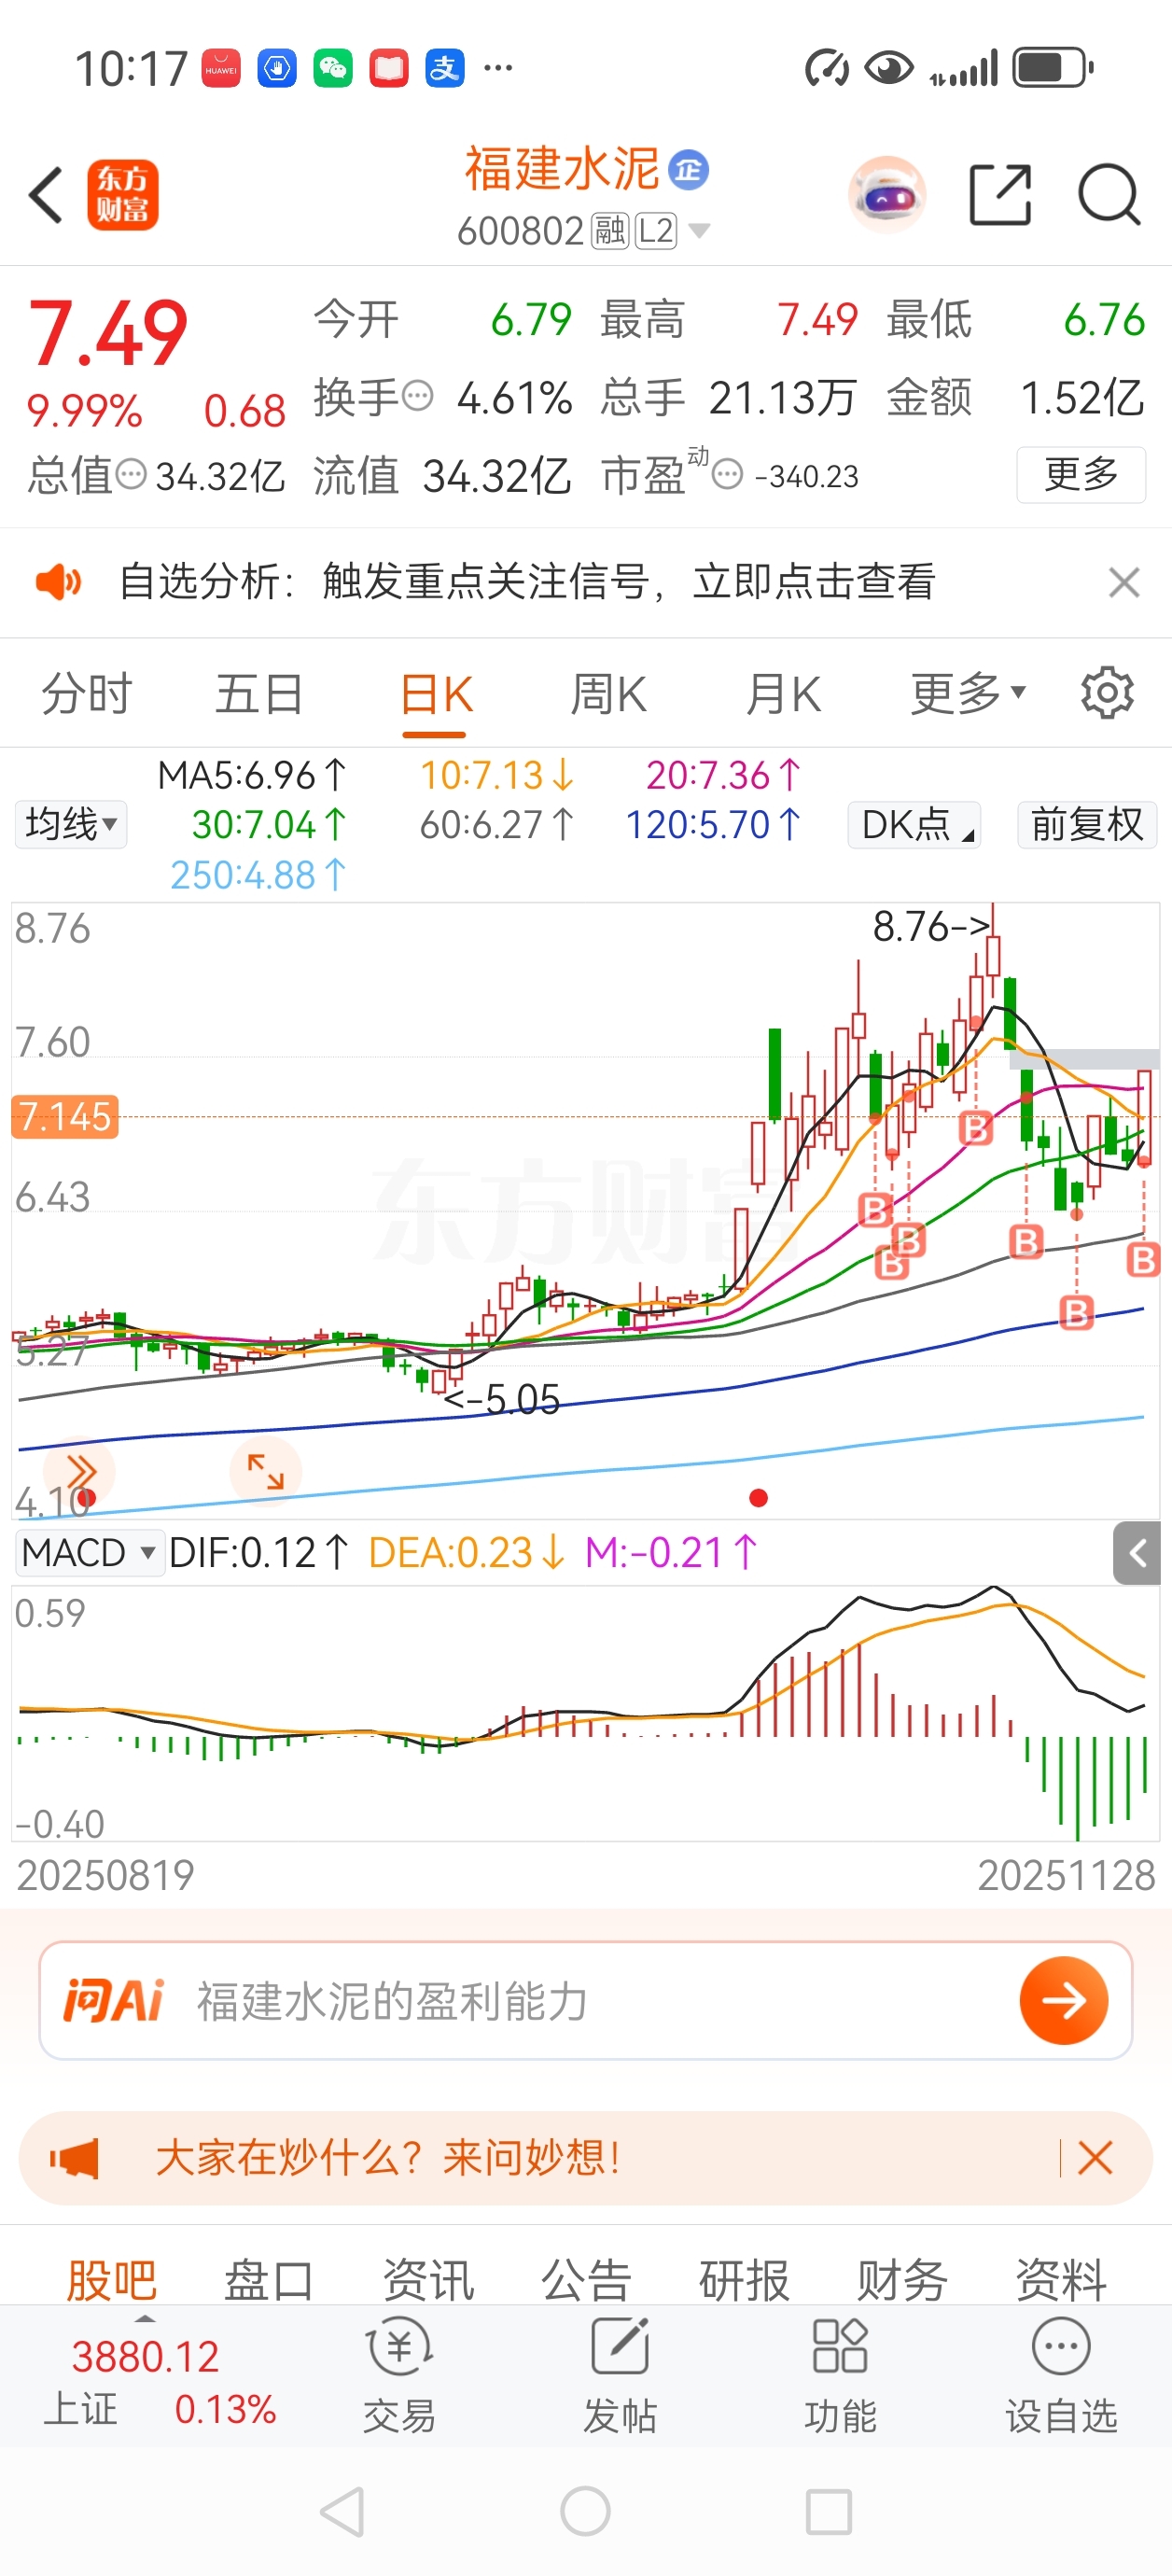Submit AI query with orange arrow button
The width and height of the screenshot is (1172, 2576).
pyautogui.click(x=1063, y=2000)
